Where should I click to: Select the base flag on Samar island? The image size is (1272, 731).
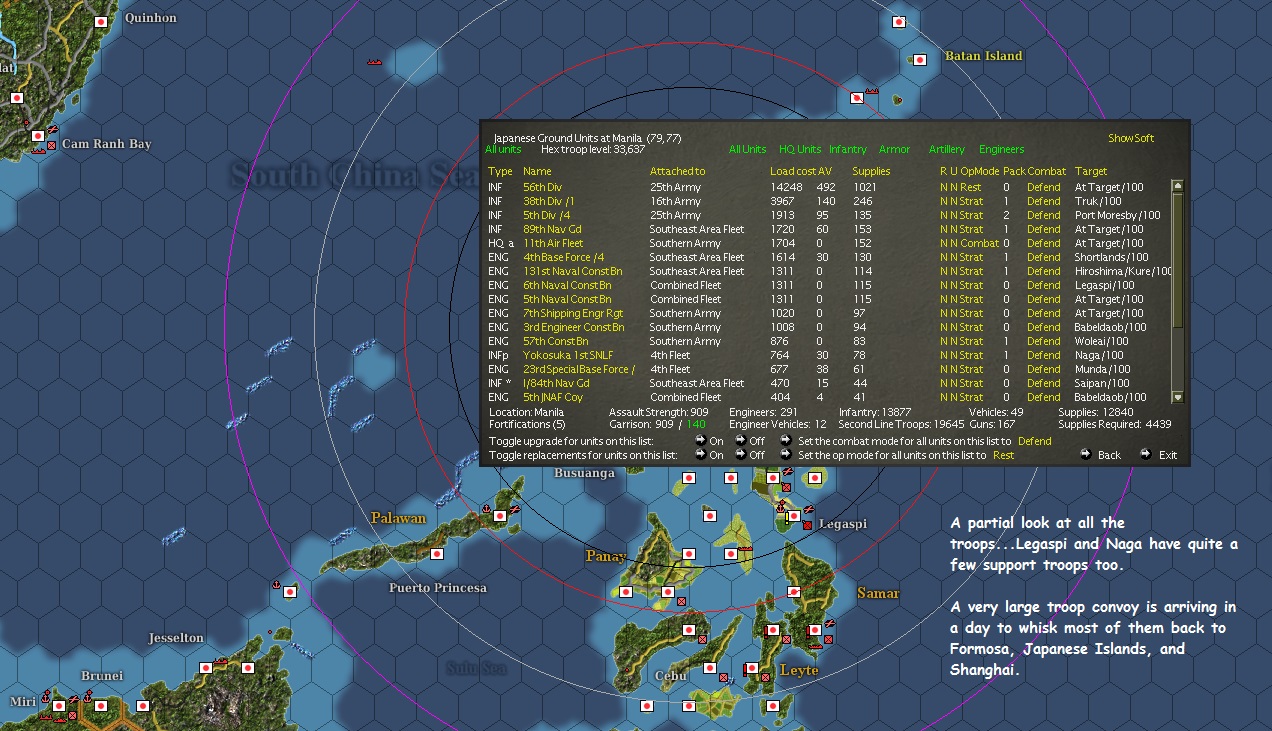pos(795,592)
